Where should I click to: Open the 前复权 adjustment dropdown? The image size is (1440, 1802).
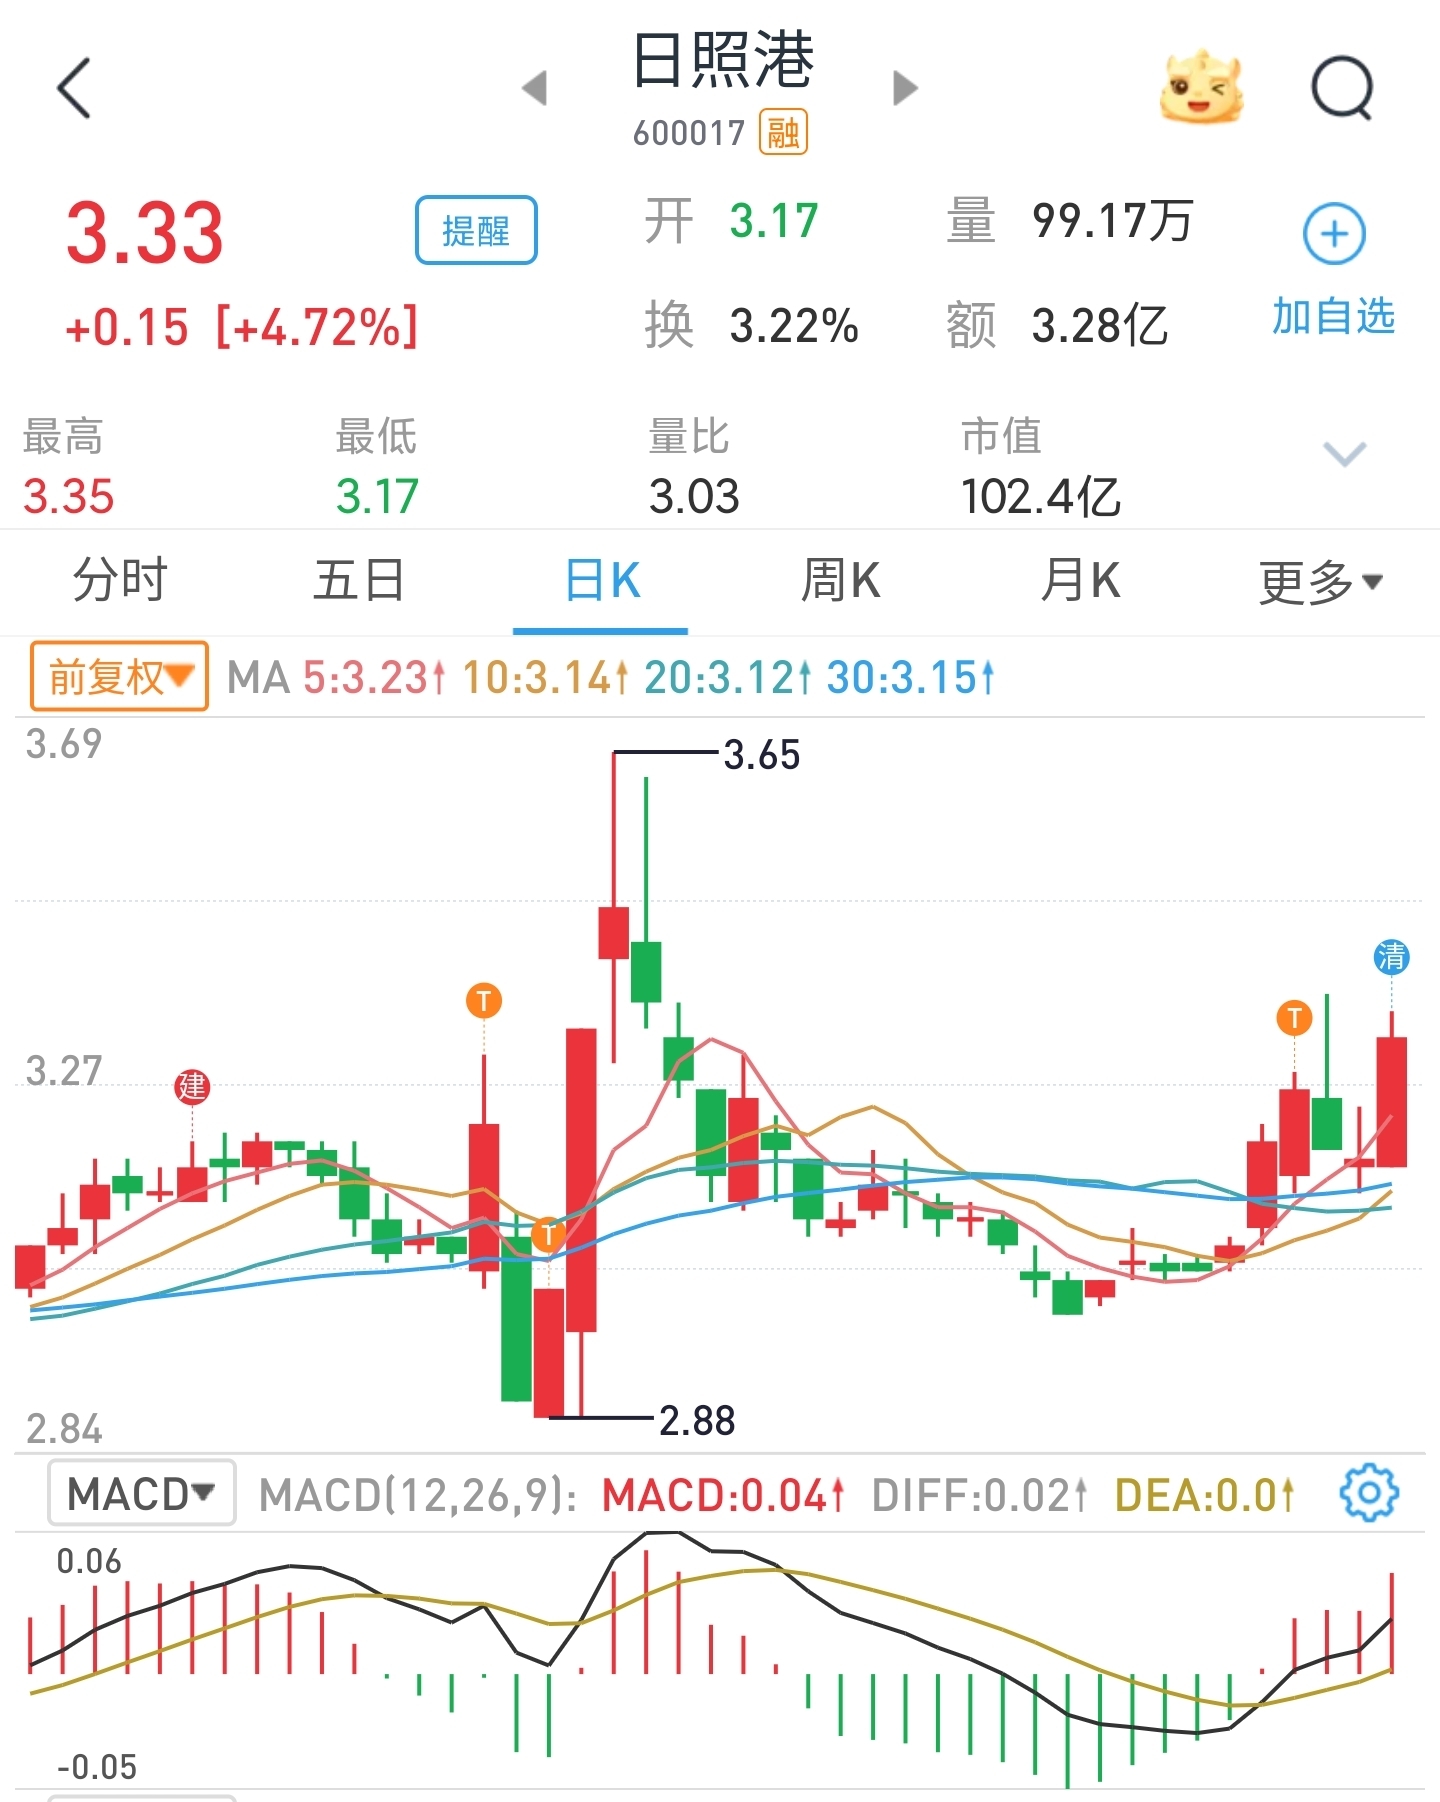tap(119, 677)
